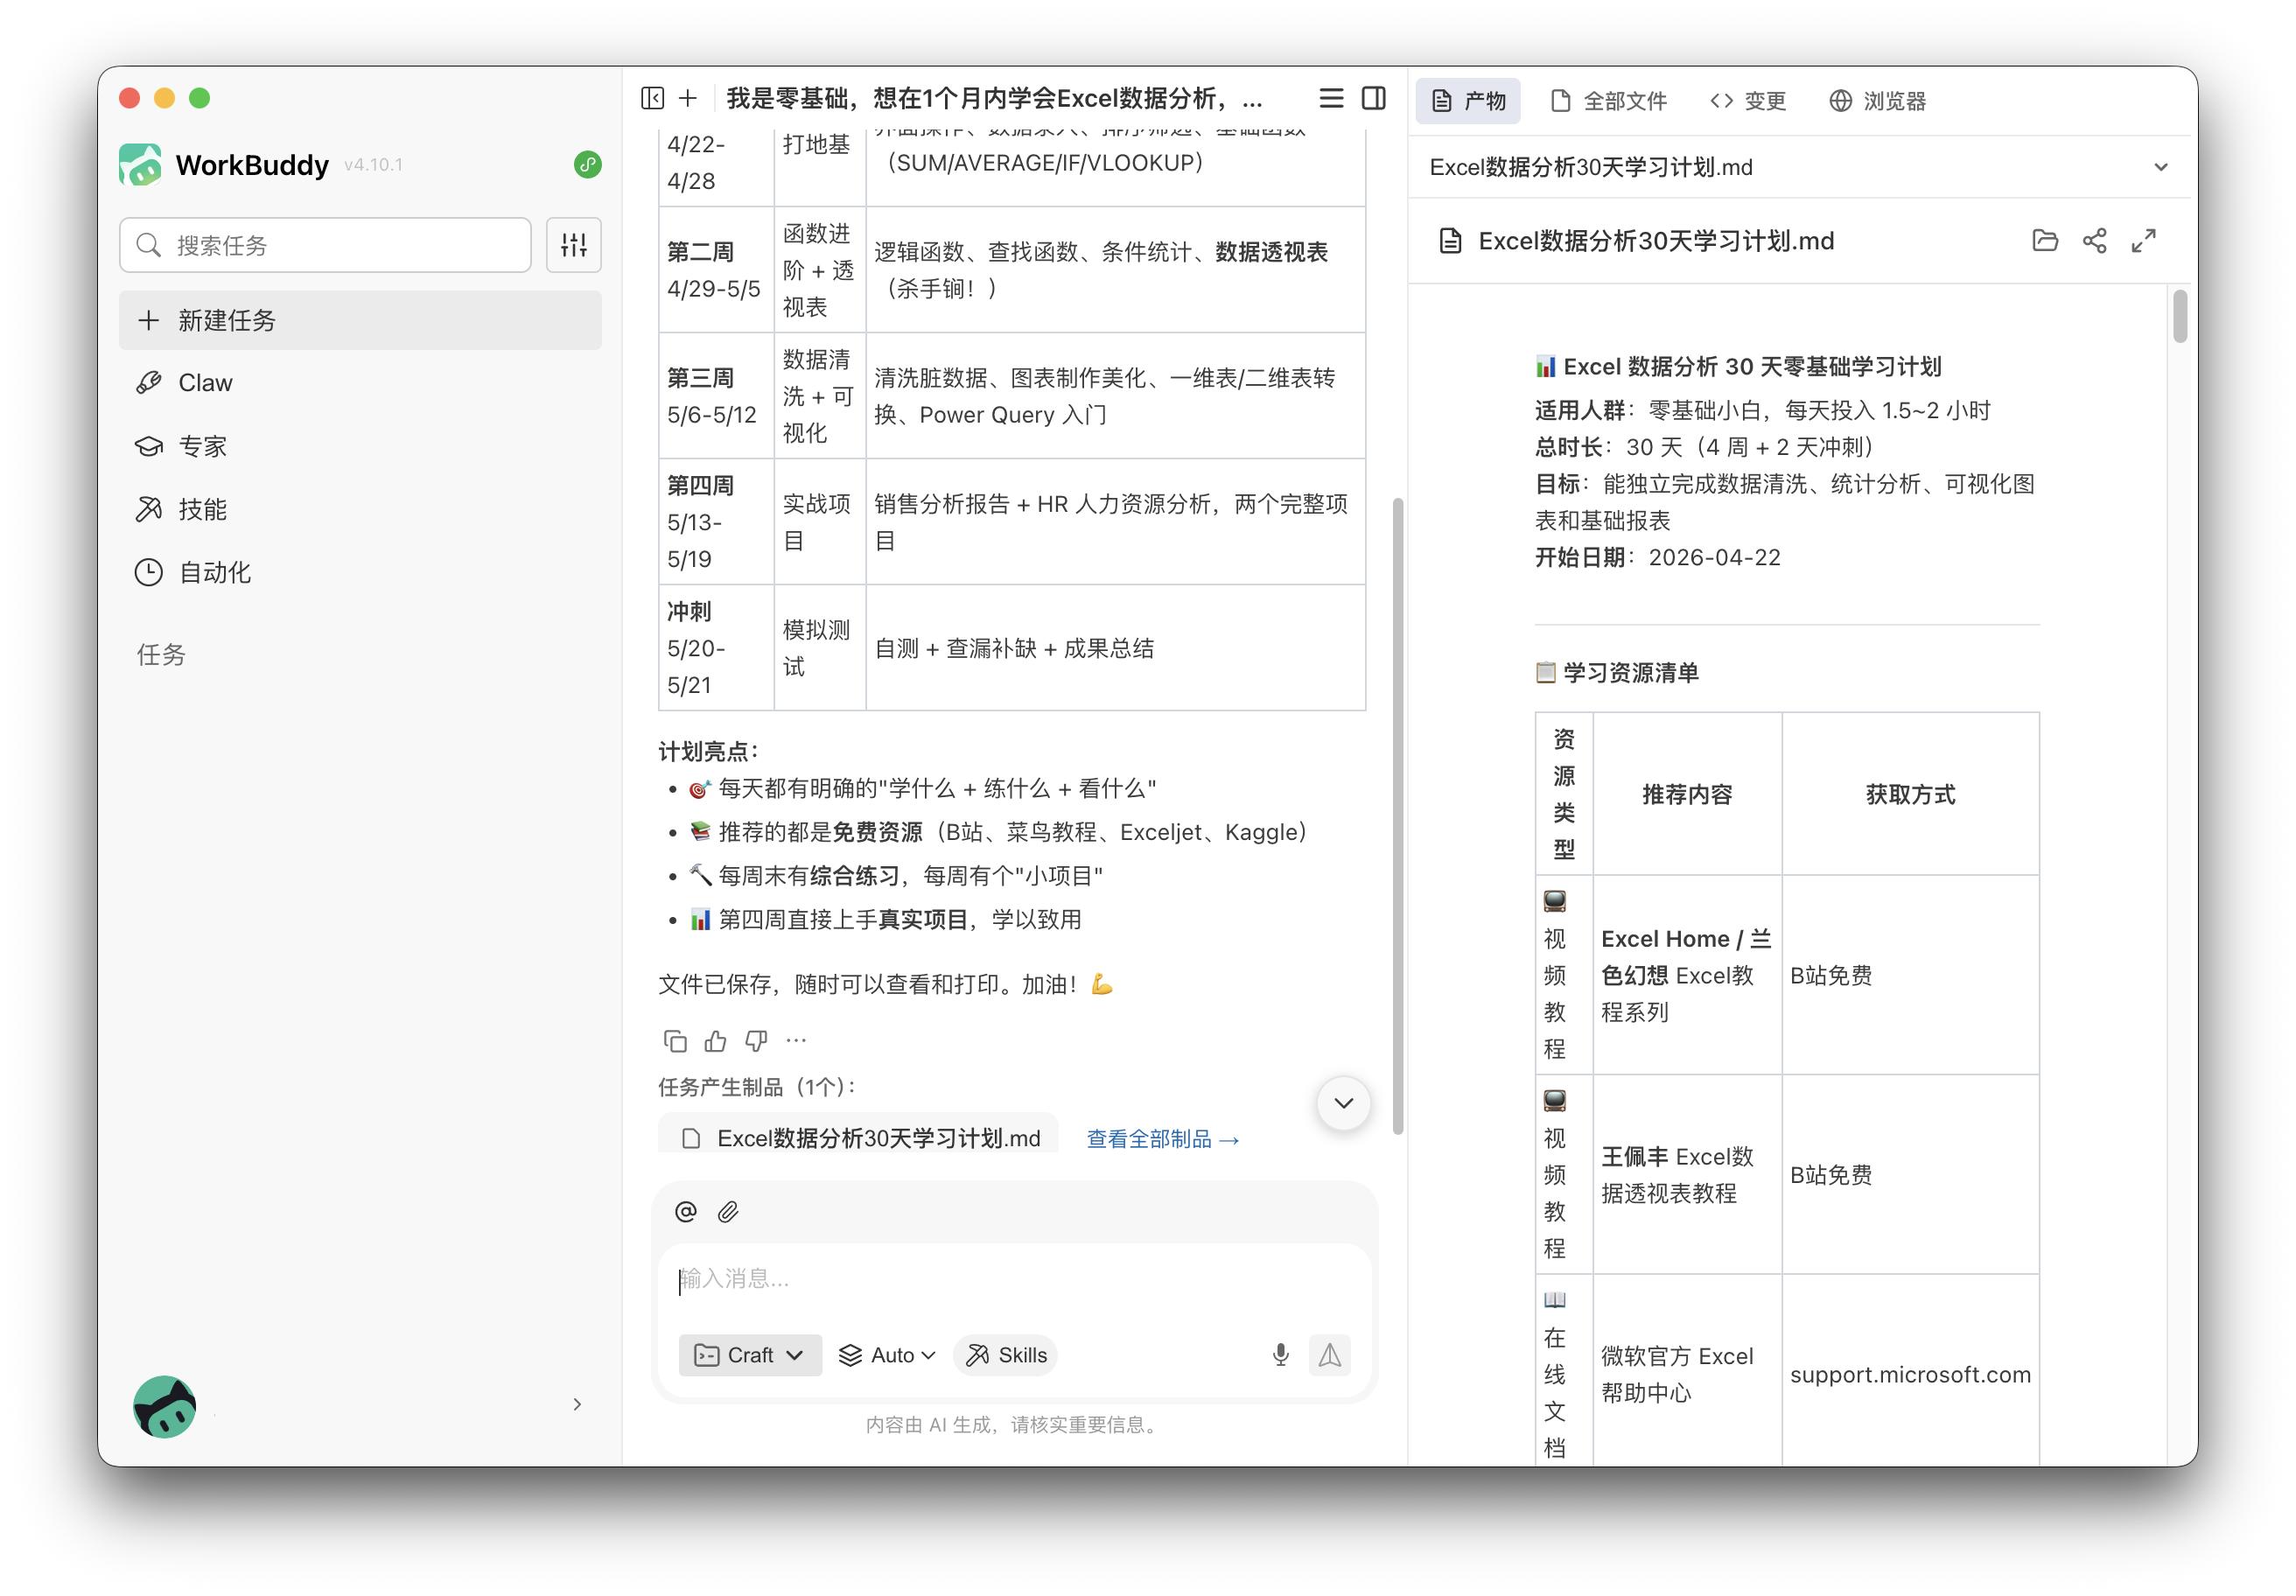The width and height of the screenshot is (2296, 1596).
Task: Open the Auto model dropdown
Action: [887, 1355]
